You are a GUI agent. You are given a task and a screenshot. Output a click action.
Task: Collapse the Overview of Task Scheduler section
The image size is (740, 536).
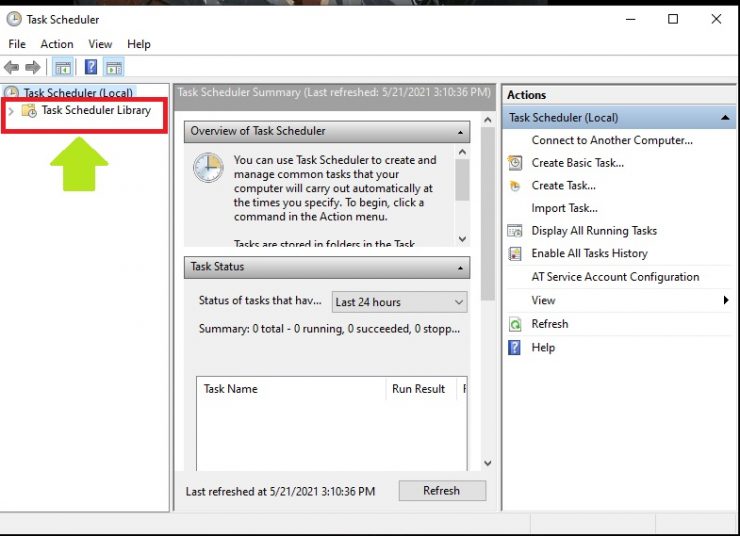(x=460, y=132)
